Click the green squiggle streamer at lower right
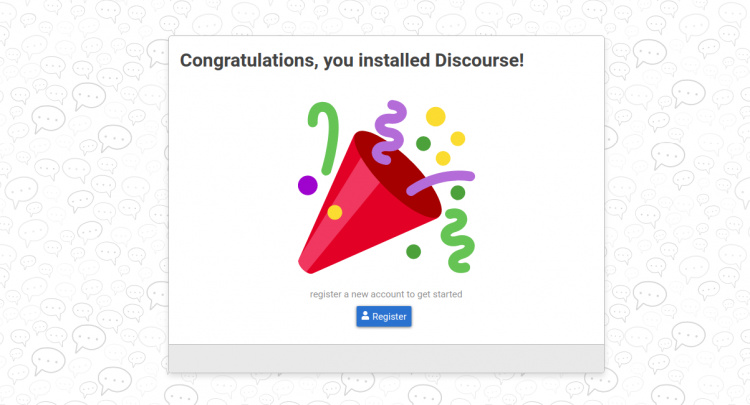 [459, 240]
